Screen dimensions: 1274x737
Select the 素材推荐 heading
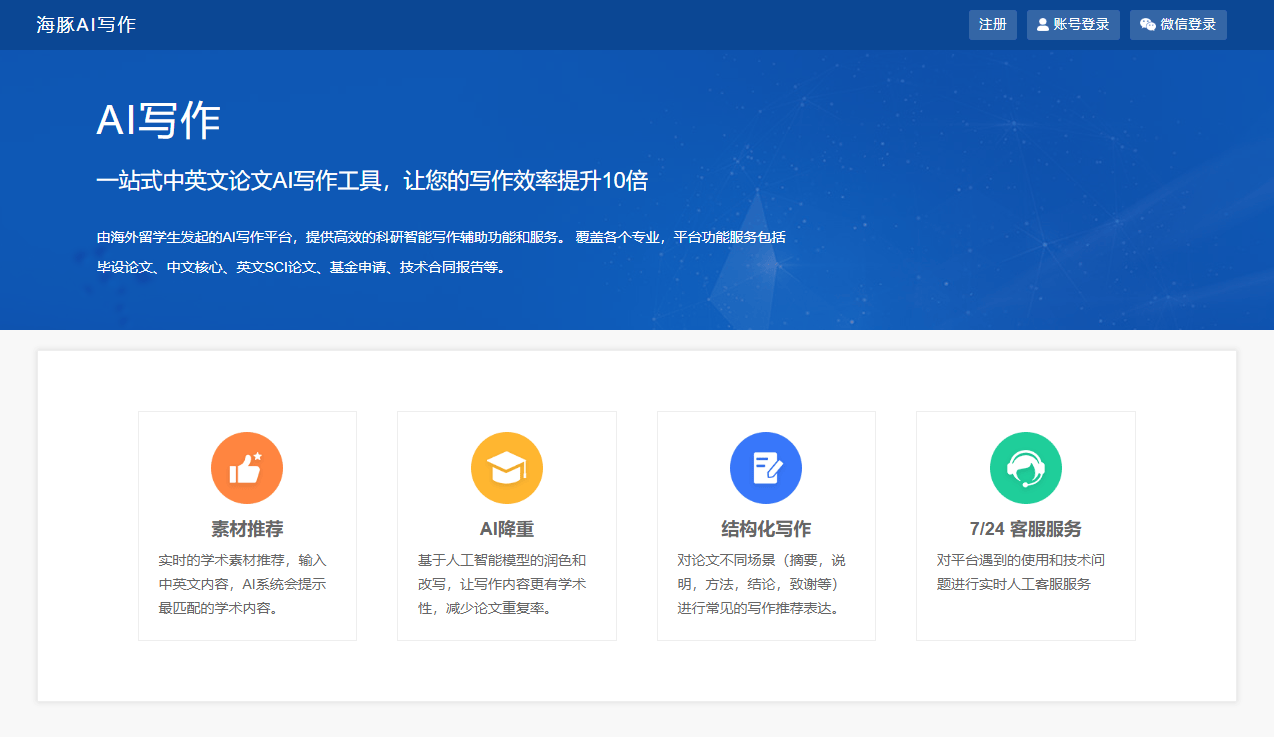tap(247, 529)
